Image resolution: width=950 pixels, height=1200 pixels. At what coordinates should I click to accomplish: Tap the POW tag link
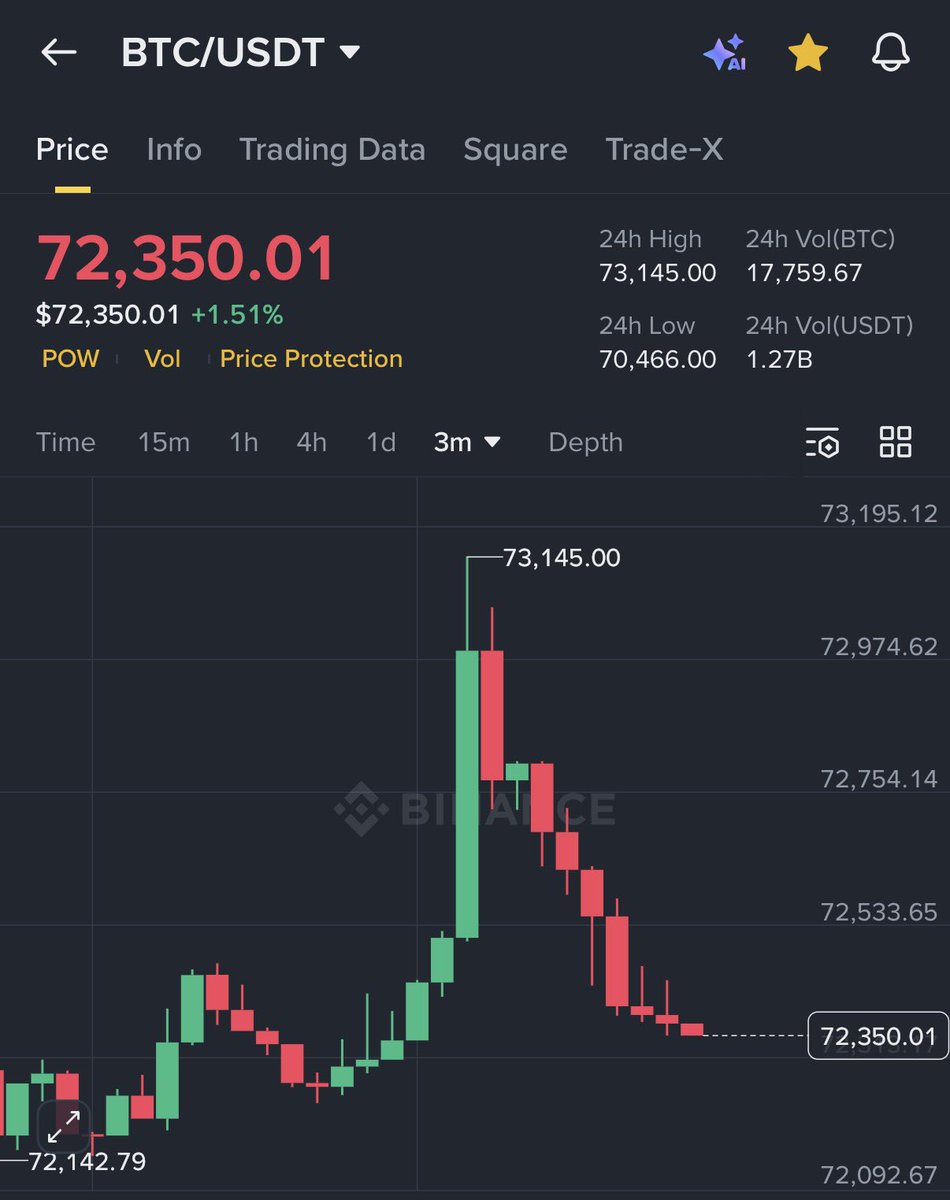(70, 359)
